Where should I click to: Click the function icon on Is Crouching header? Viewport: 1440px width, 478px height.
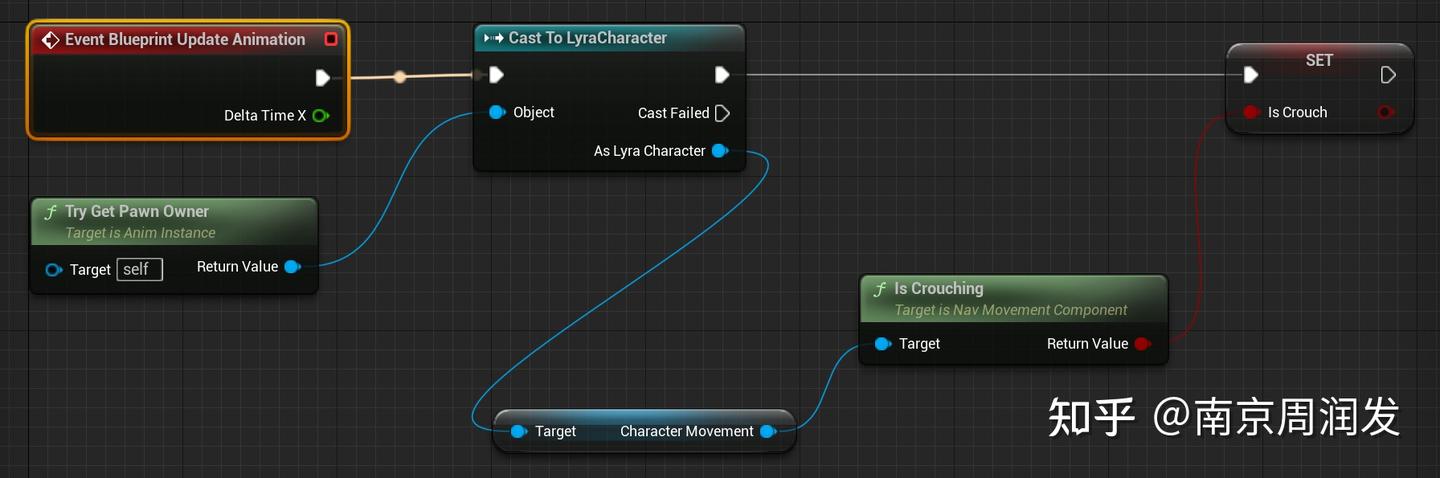click(880, 289)
